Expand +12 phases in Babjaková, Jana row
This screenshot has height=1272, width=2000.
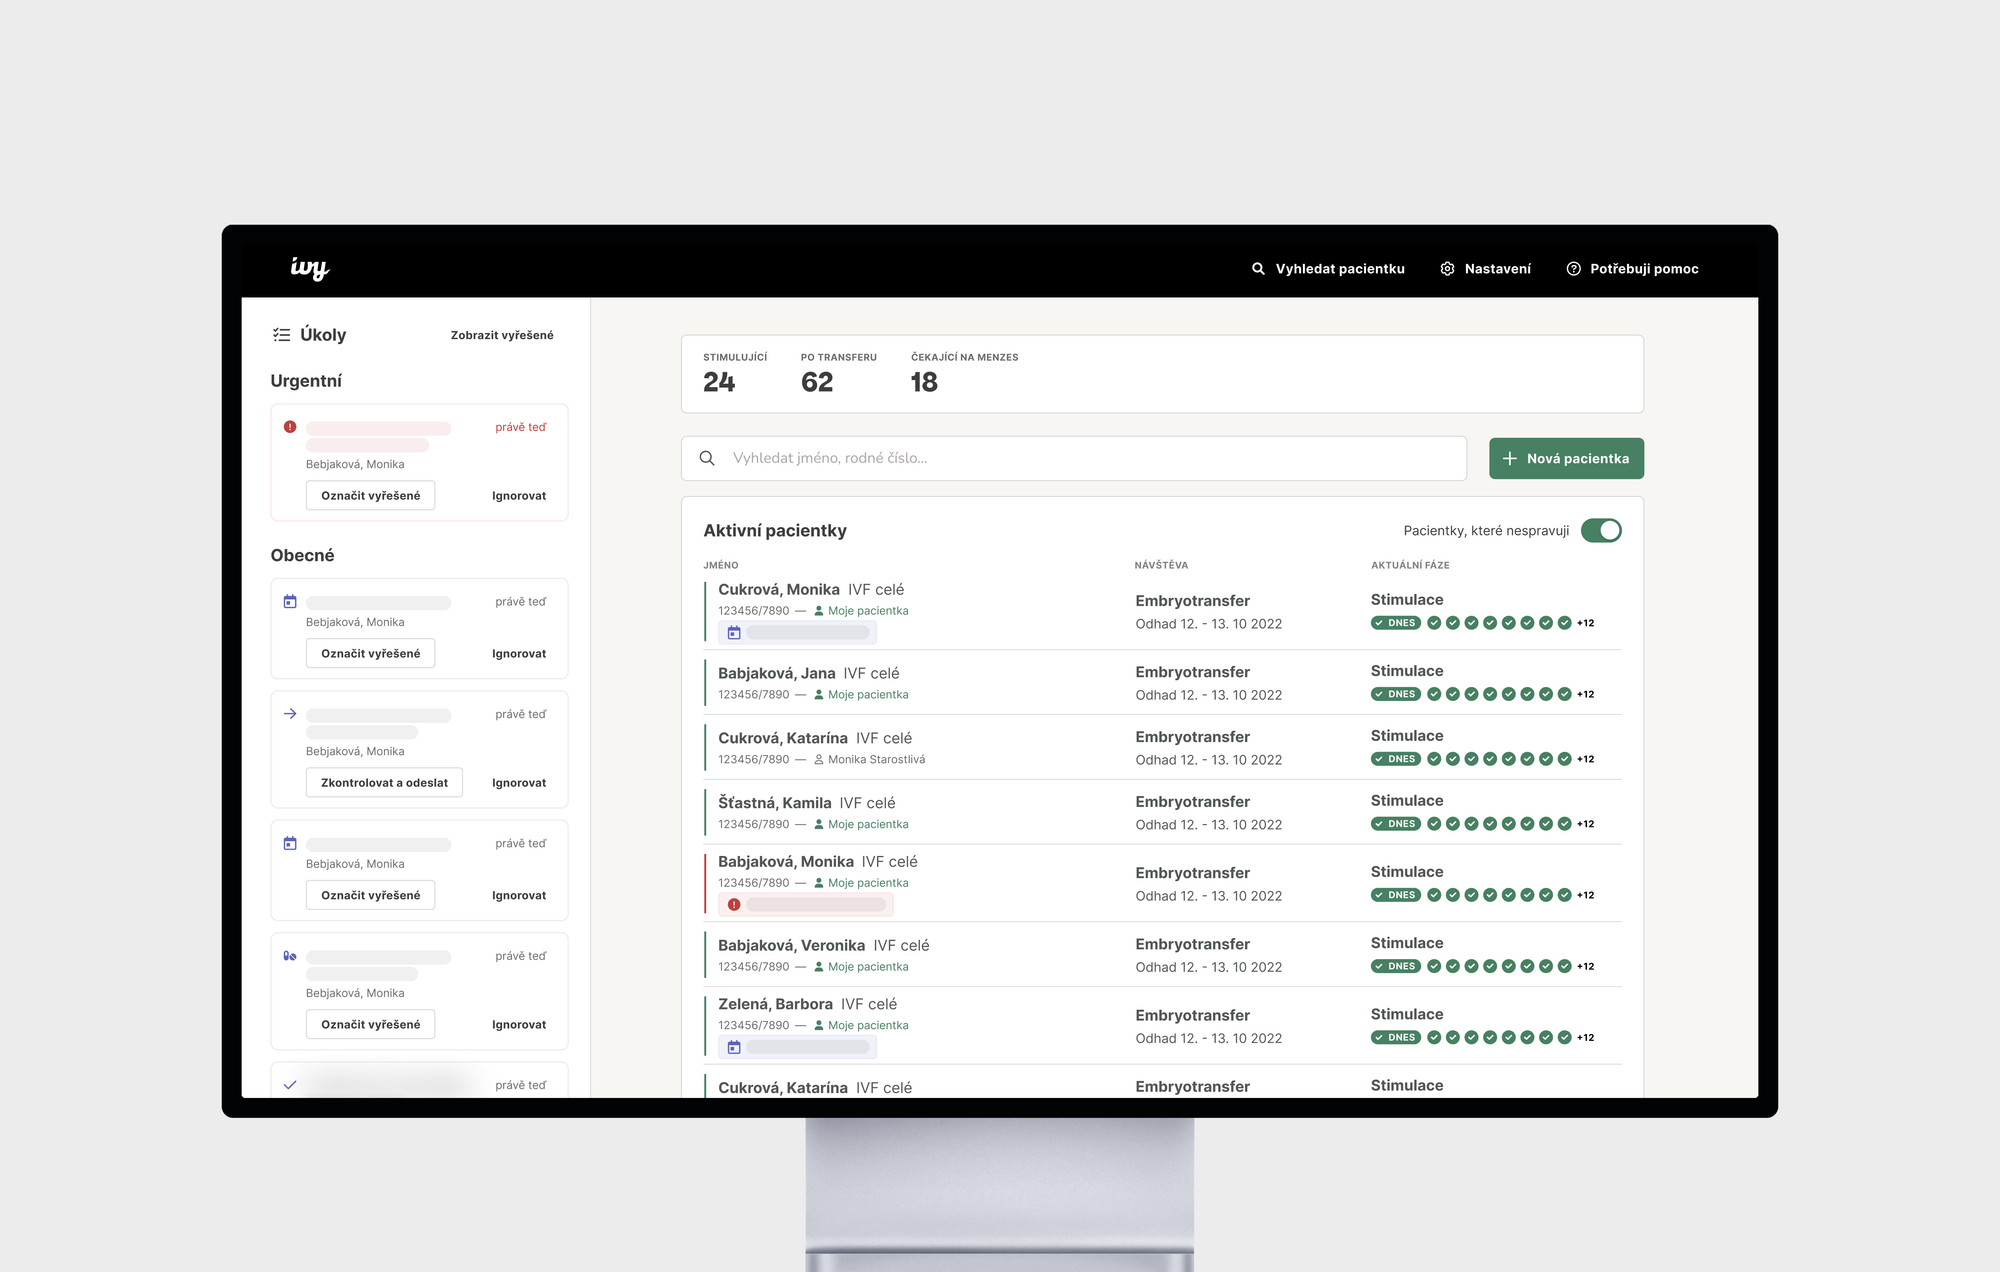(1586, 694)
